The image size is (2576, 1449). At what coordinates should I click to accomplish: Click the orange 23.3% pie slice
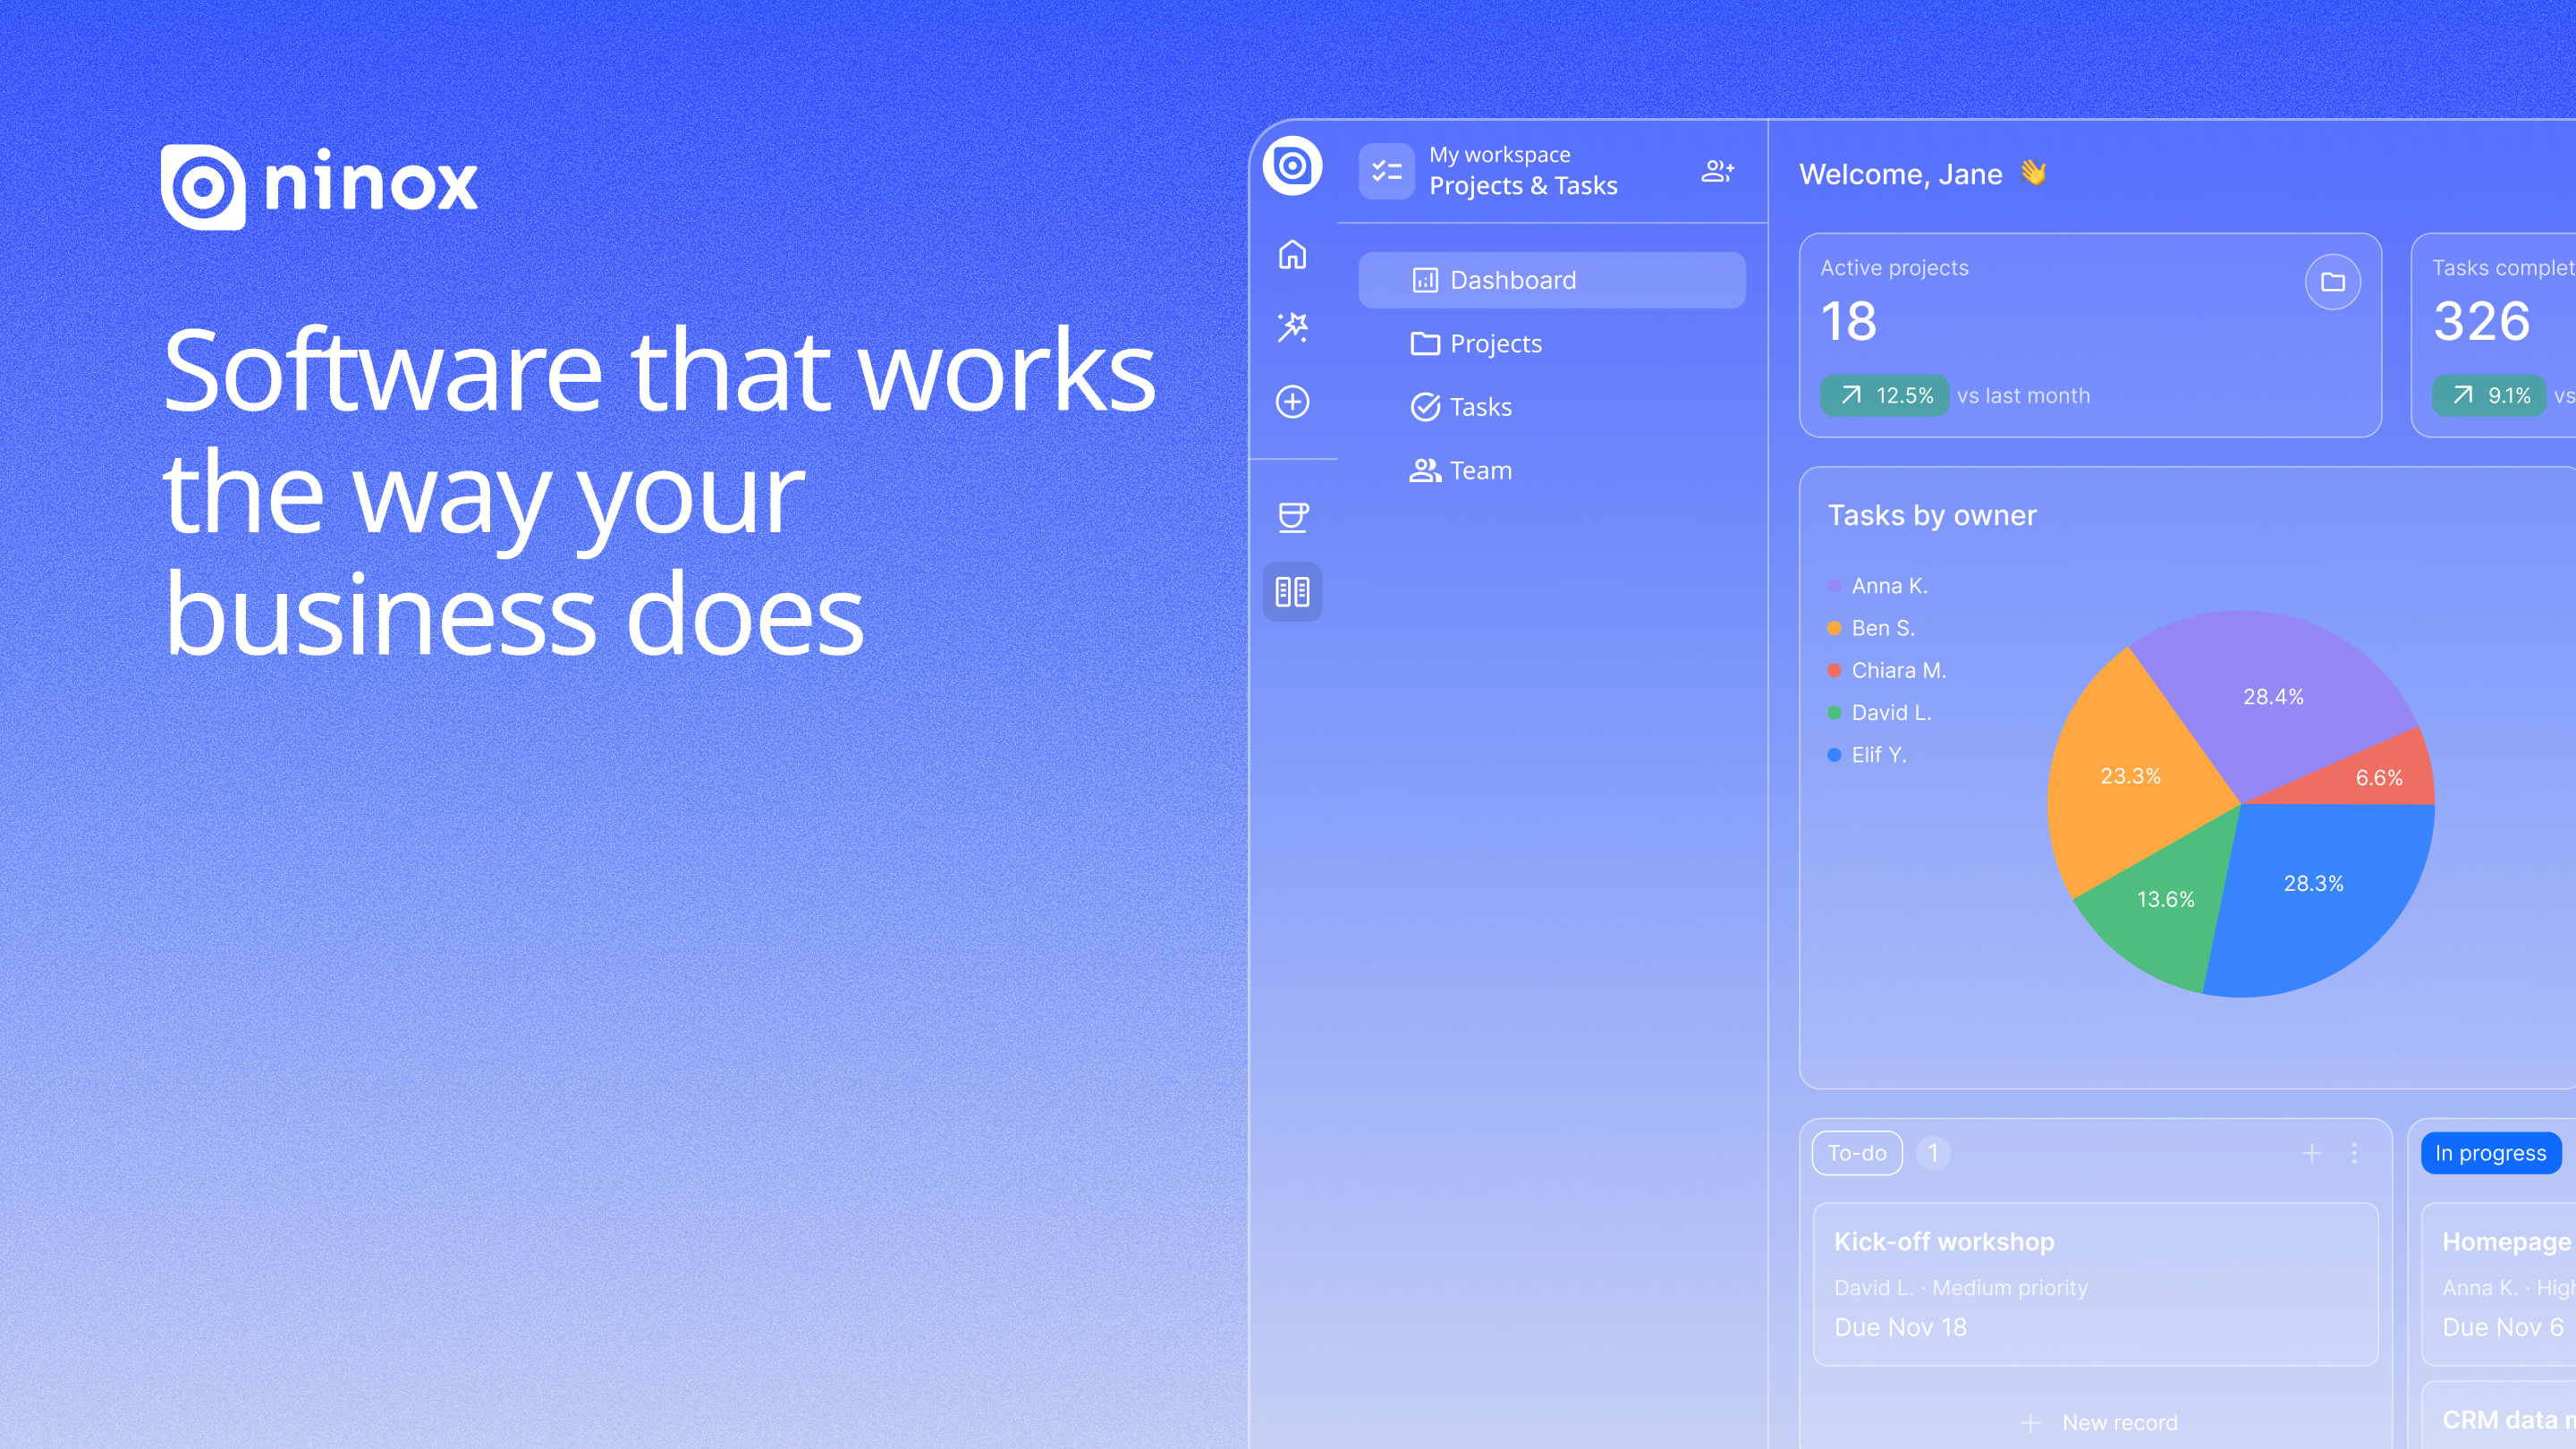[2130, 776]
